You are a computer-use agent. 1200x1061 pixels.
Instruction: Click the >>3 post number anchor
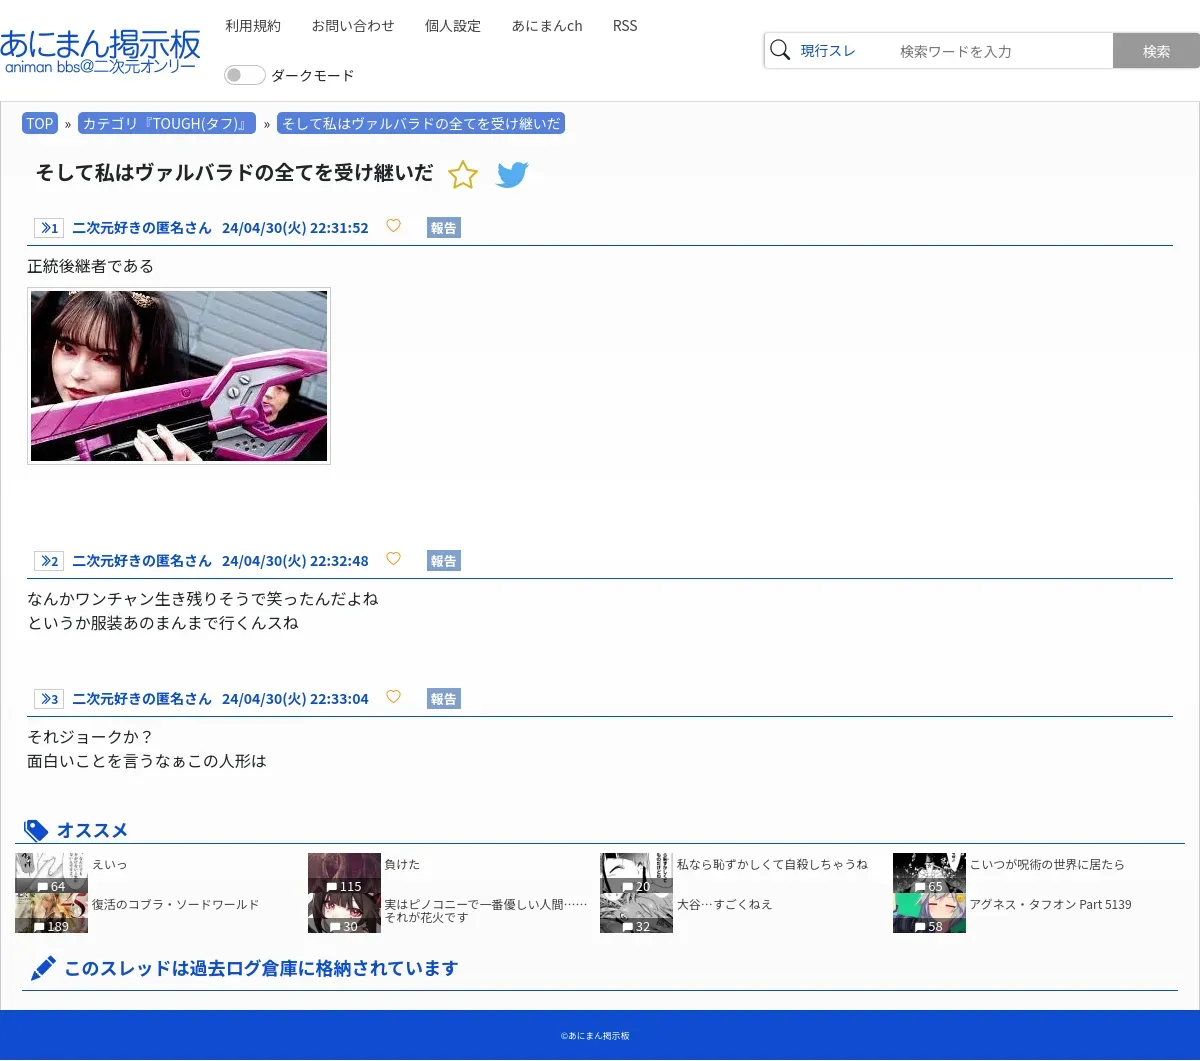click(x=49, y=699)
